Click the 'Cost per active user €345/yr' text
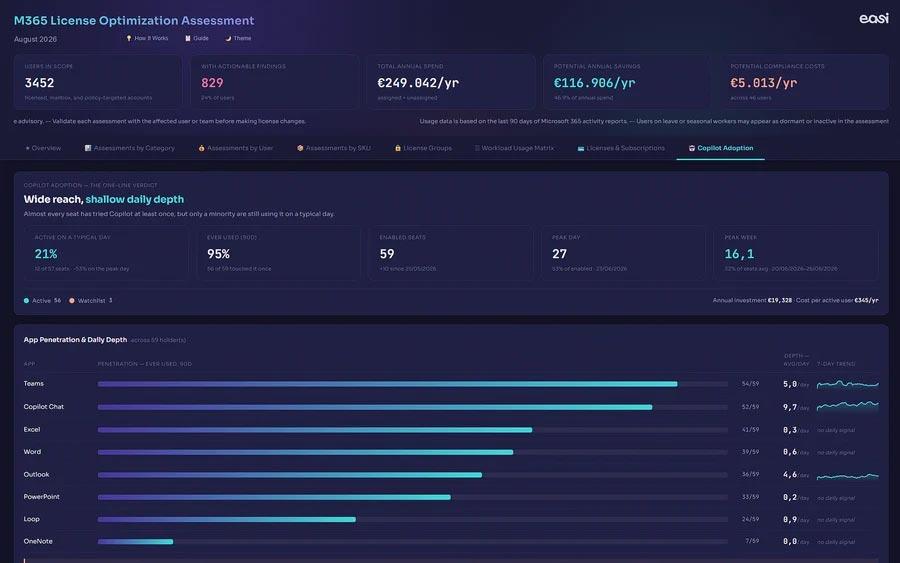Screen dimensions: 900x563 point(837,301)
